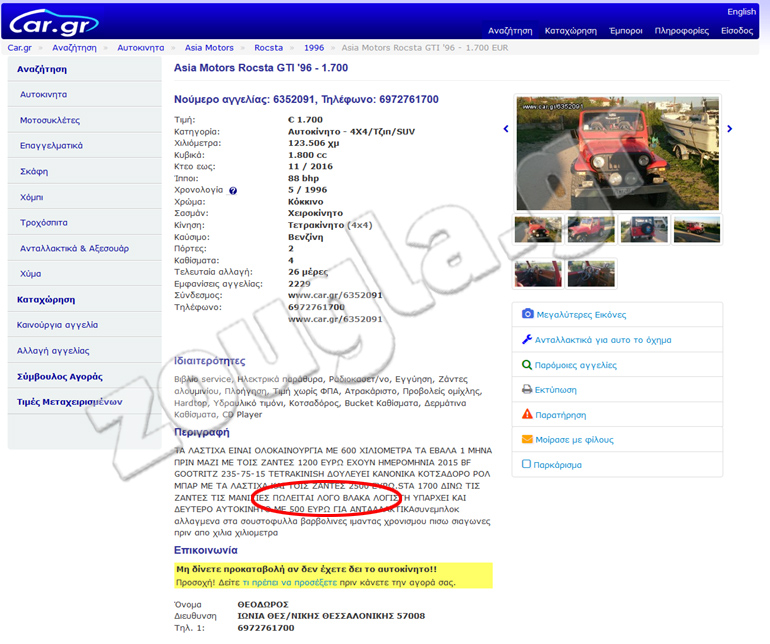Click the wrench icon for spare parts
The height and width of the screenshot is (644, 770).
pyautogui.click(x=528, y=339)
